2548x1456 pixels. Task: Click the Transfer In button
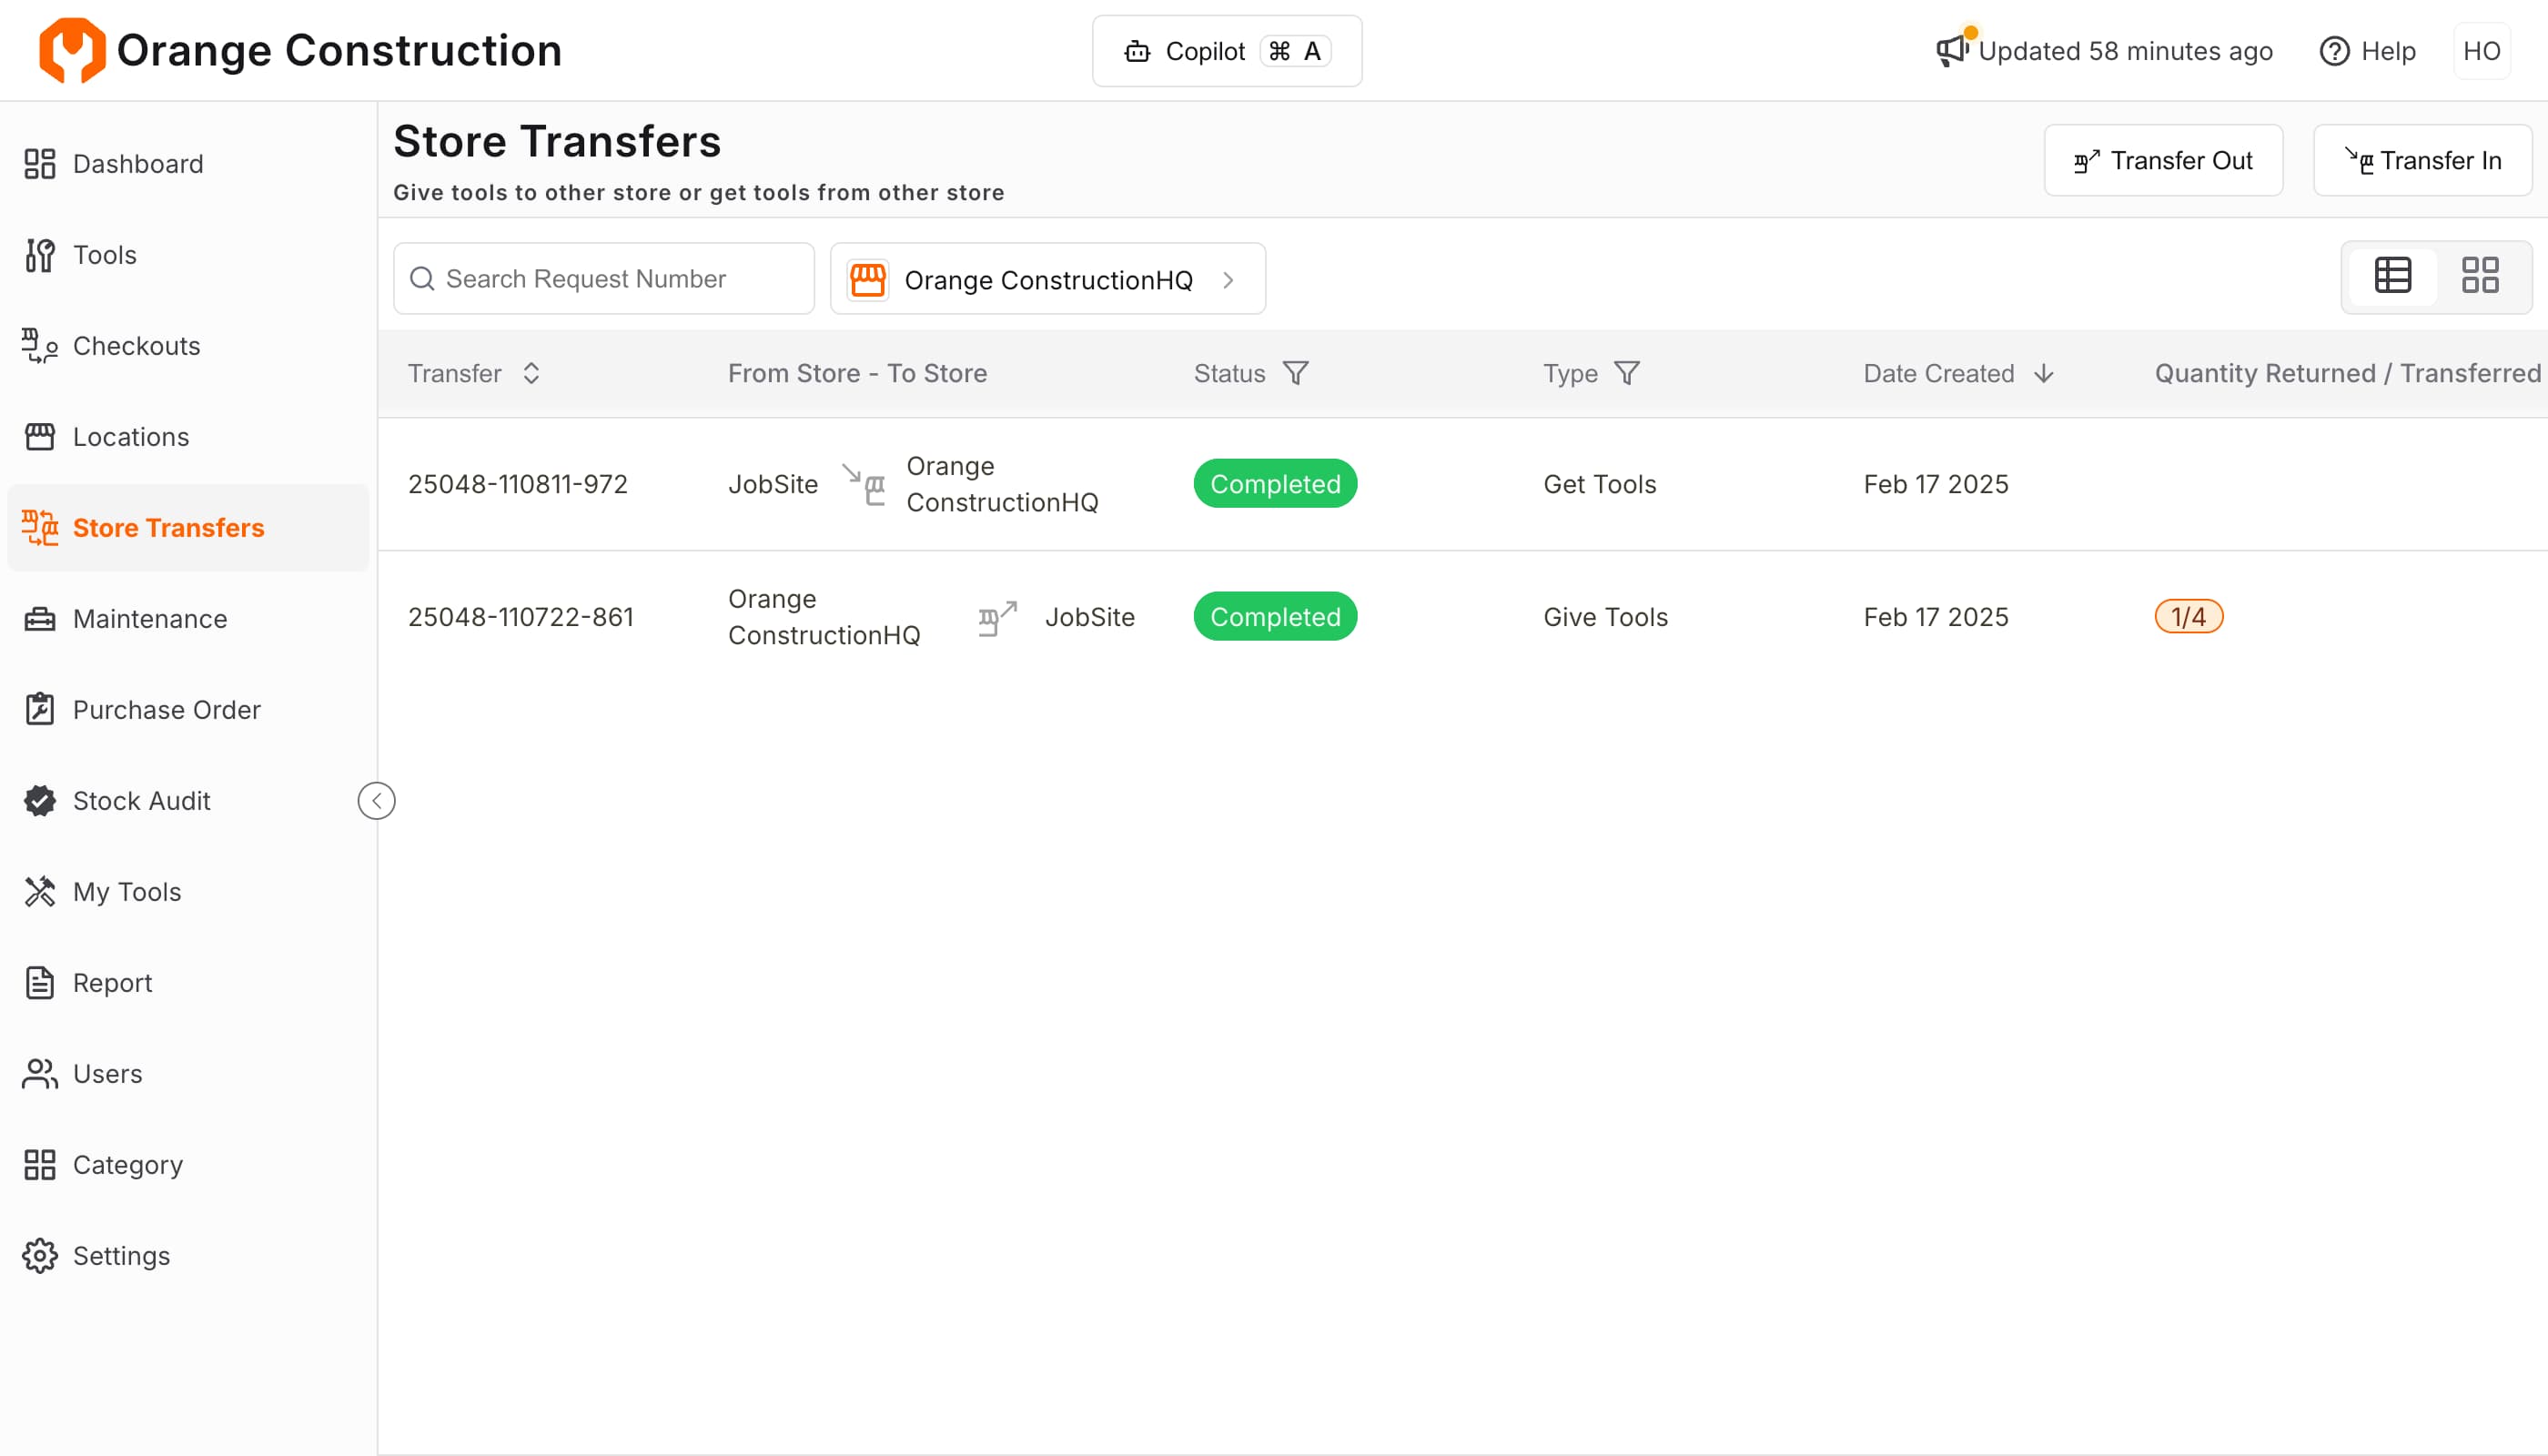tap(2422, 160)
